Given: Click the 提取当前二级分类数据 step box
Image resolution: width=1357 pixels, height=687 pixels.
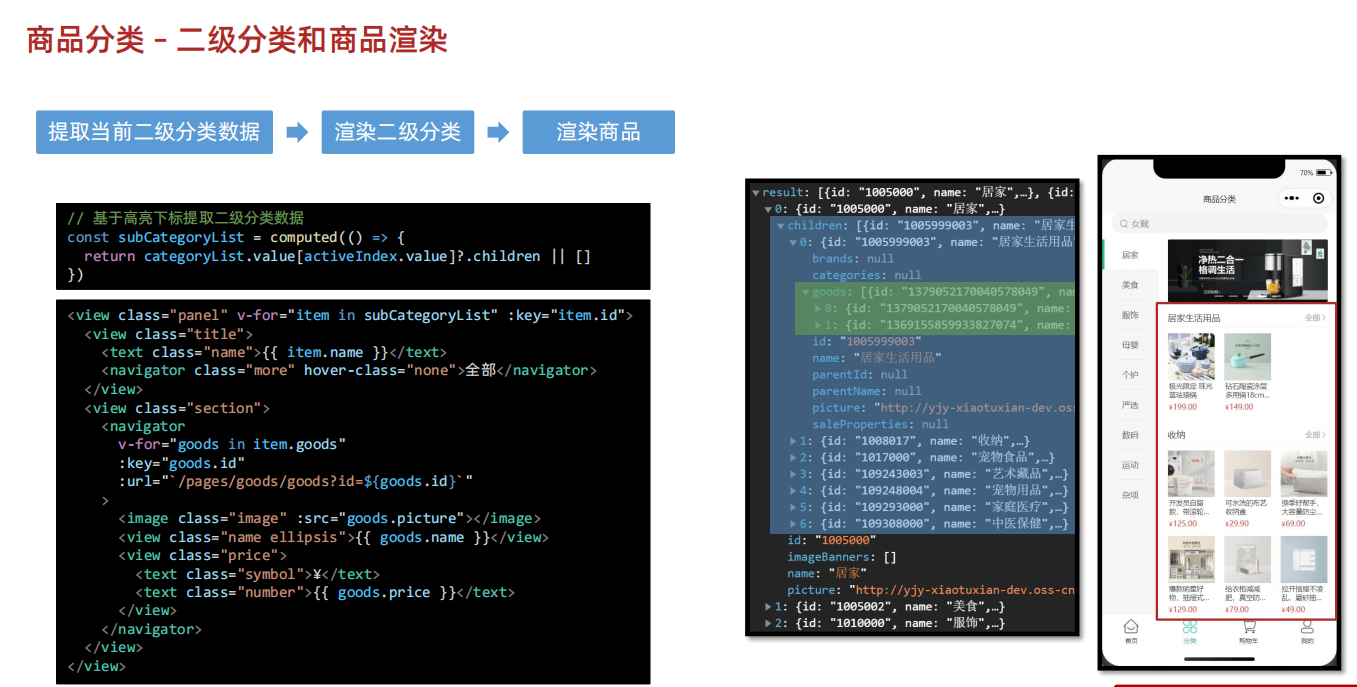Looking at the screenshot, I should 154,132.
